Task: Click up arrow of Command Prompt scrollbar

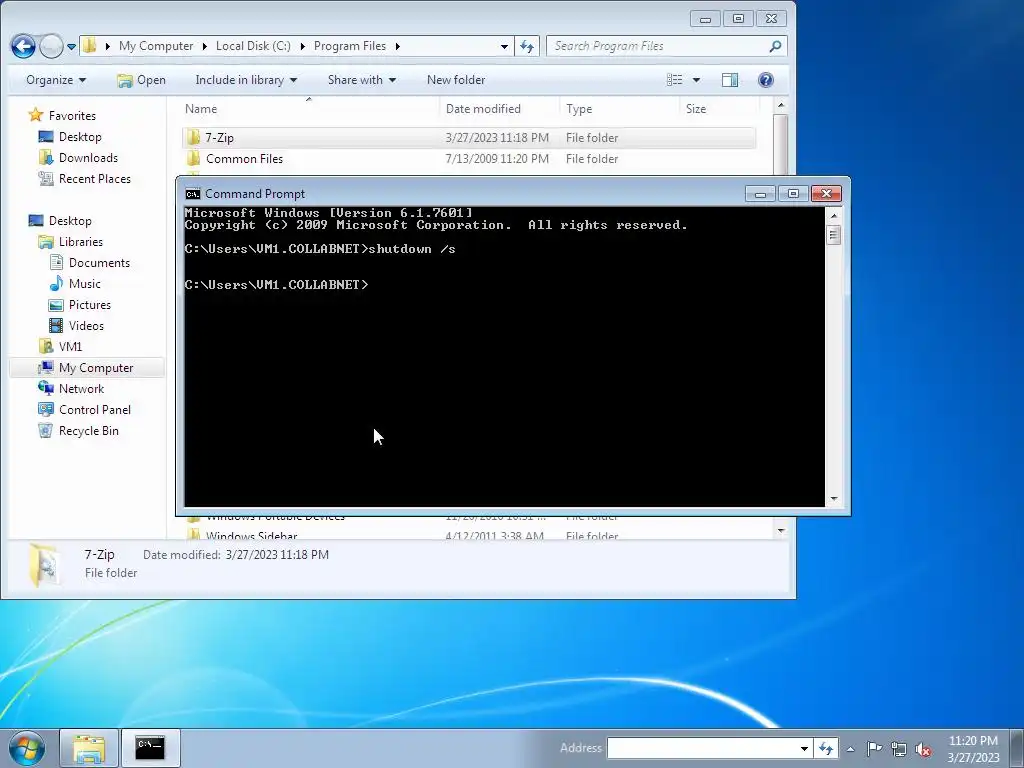Action: 833,216
